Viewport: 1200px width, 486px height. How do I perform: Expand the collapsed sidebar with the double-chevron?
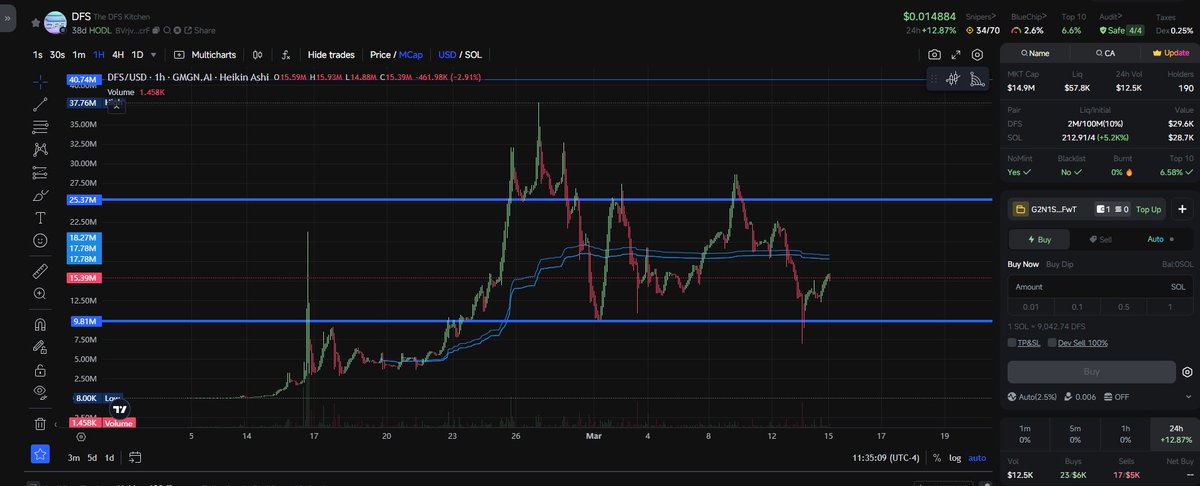coord(8,17)
